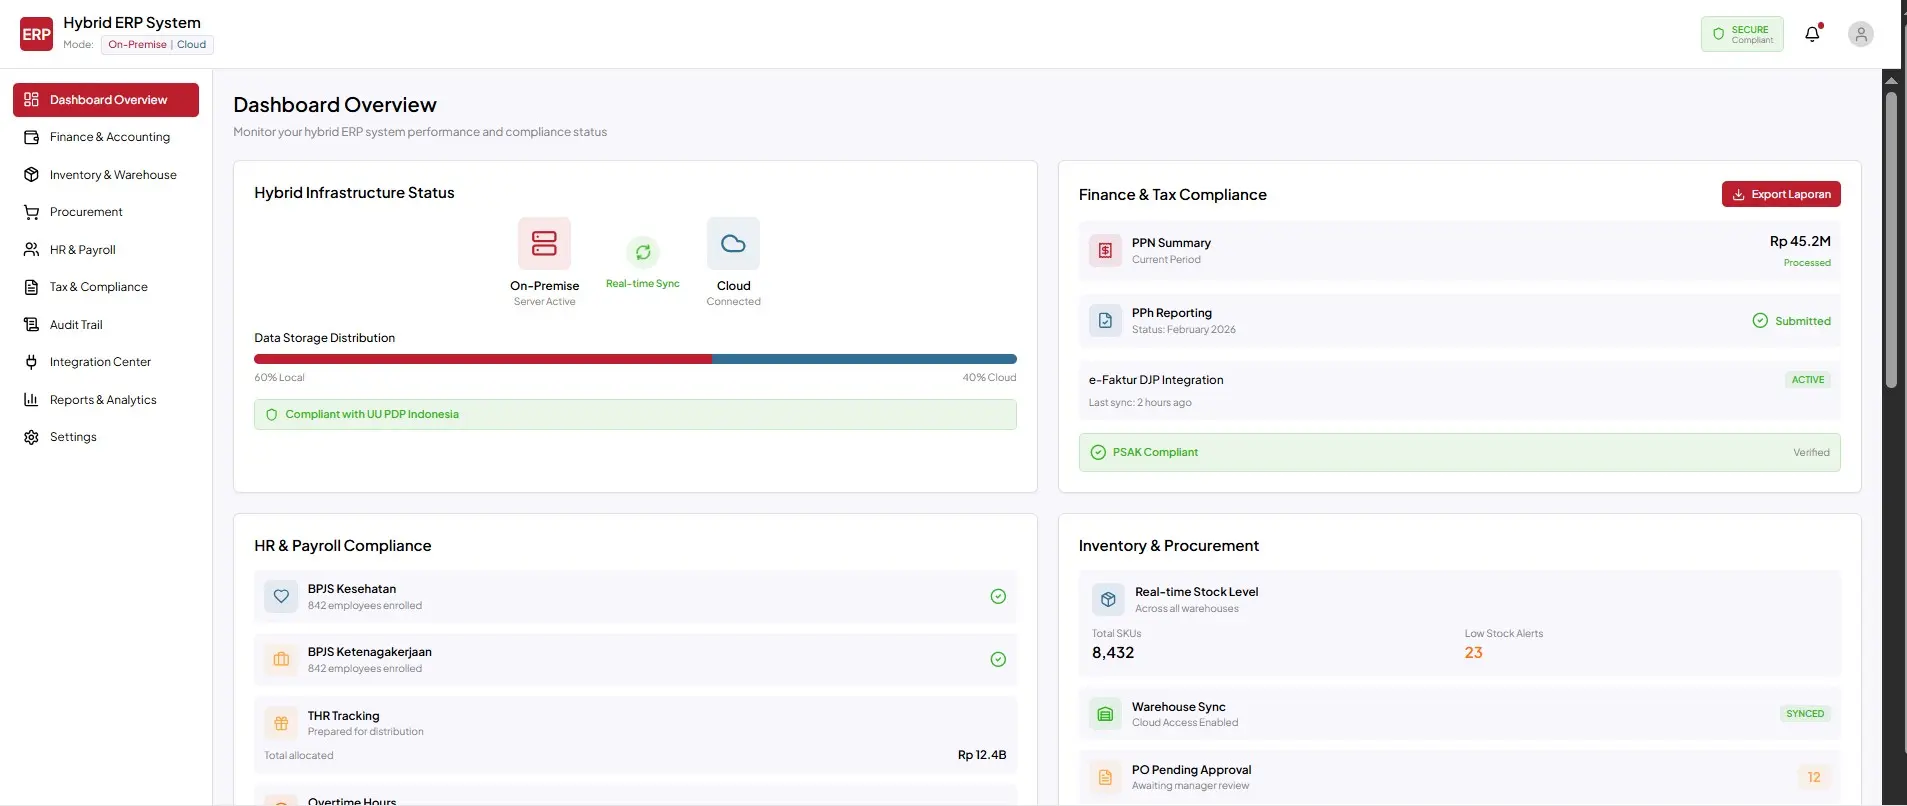The image size is (1907, 806).
Task: Open Finance & Accounting menu item
Action: [106, 137]
